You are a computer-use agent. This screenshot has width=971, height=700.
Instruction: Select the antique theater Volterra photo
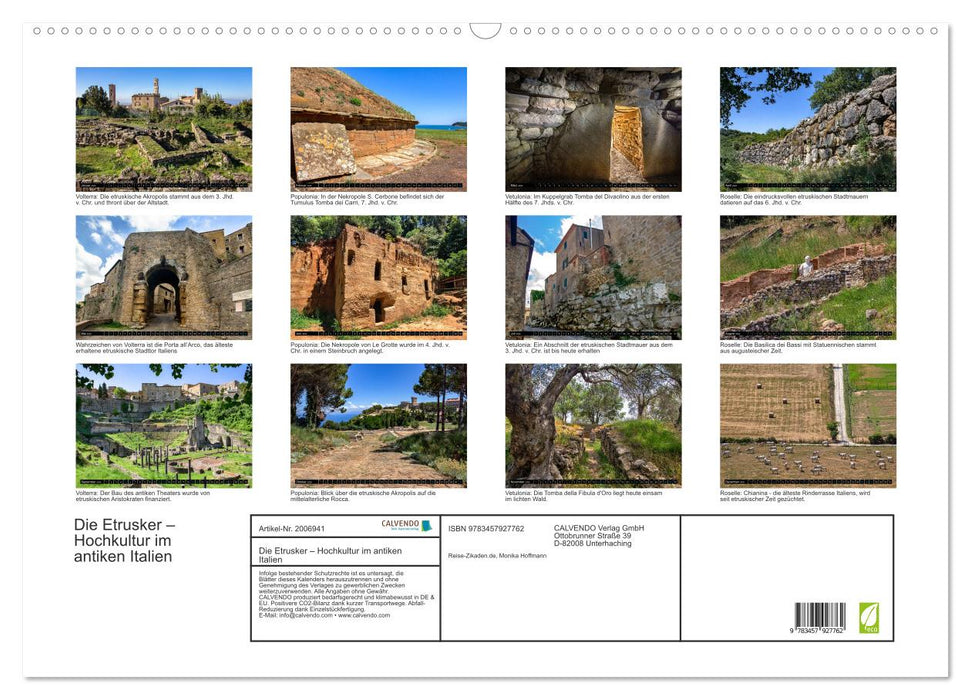(164, 425)
